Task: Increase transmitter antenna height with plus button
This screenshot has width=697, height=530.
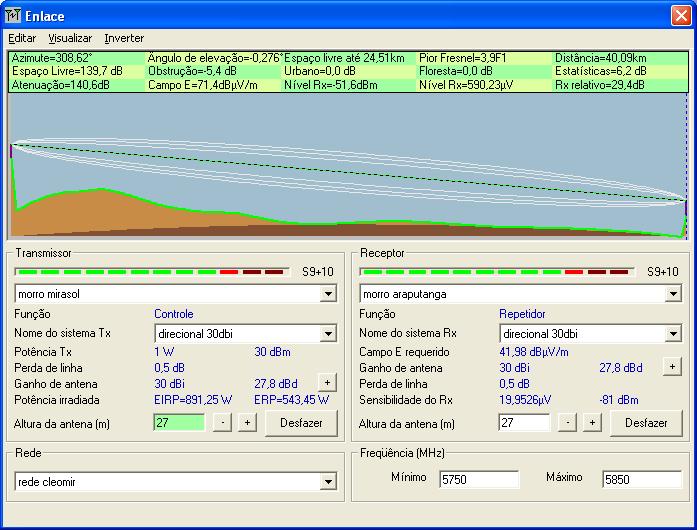Action: coord(247,423)
